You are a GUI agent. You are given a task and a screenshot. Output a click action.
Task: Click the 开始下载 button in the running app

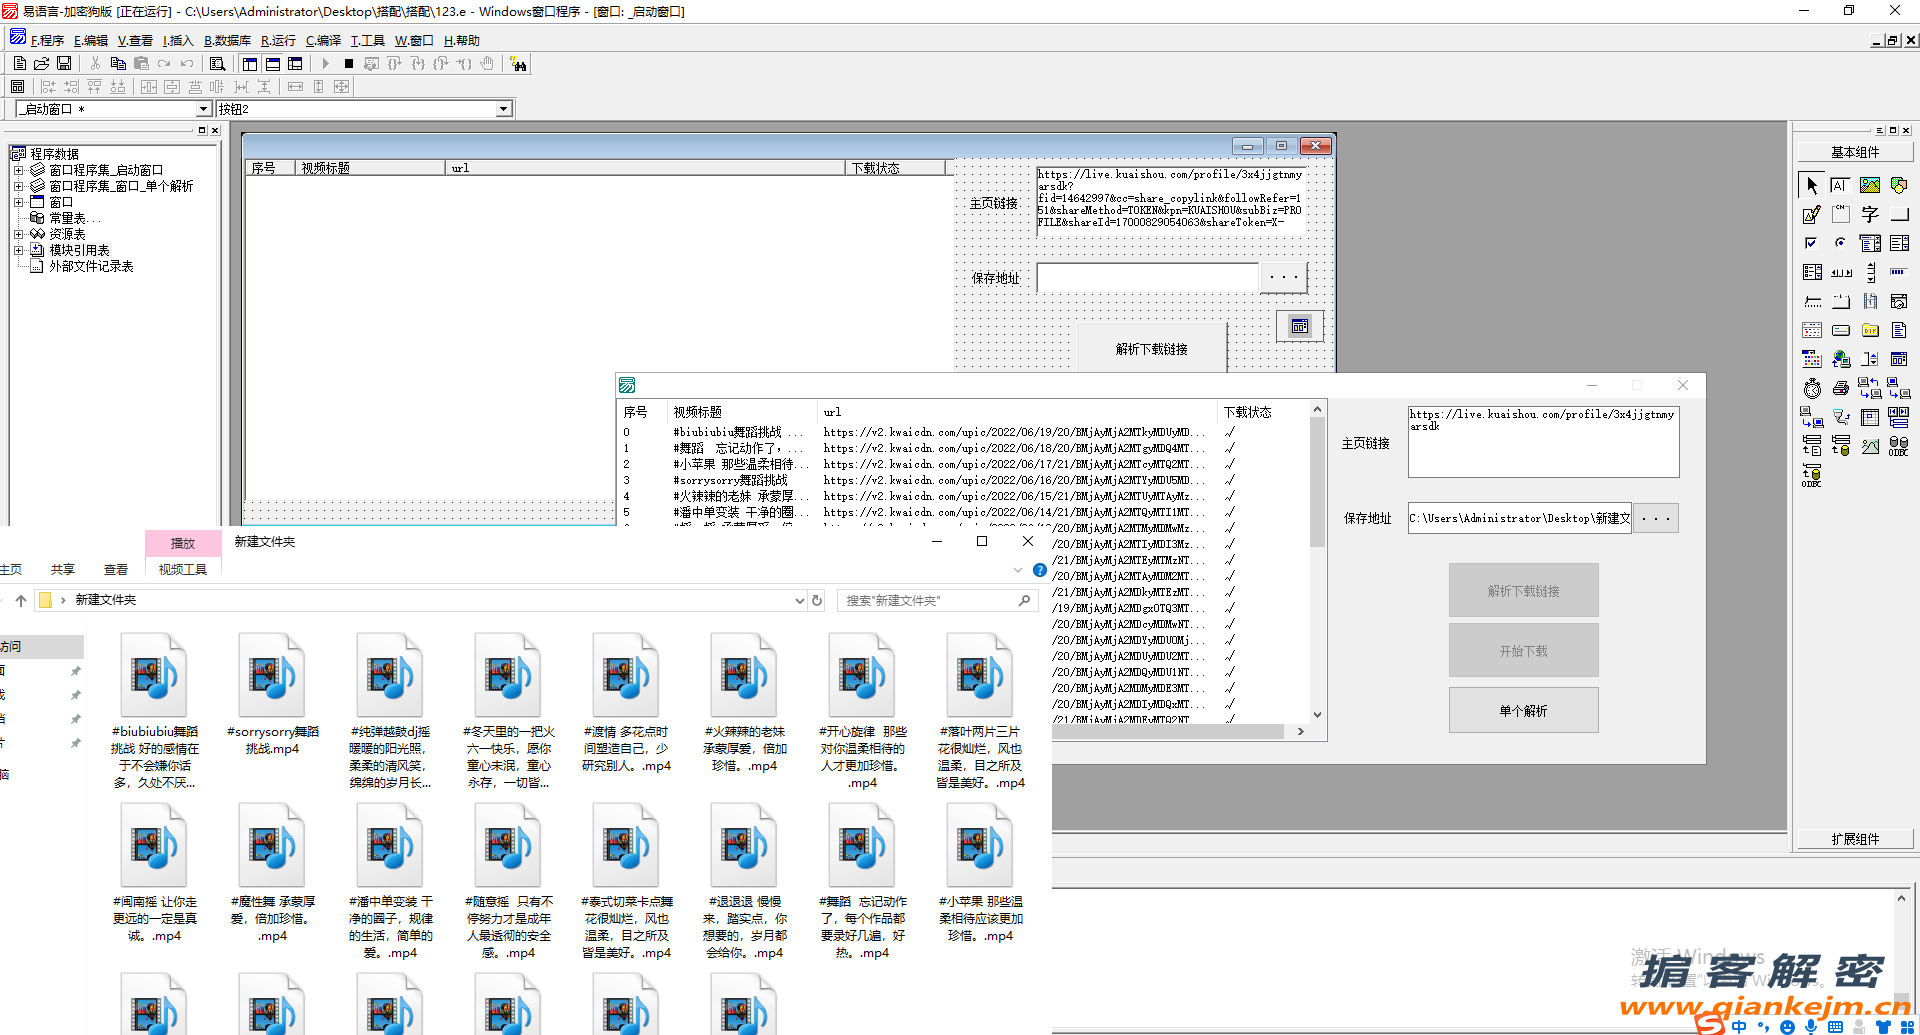pyautogui.click(x=1523, y=651)
